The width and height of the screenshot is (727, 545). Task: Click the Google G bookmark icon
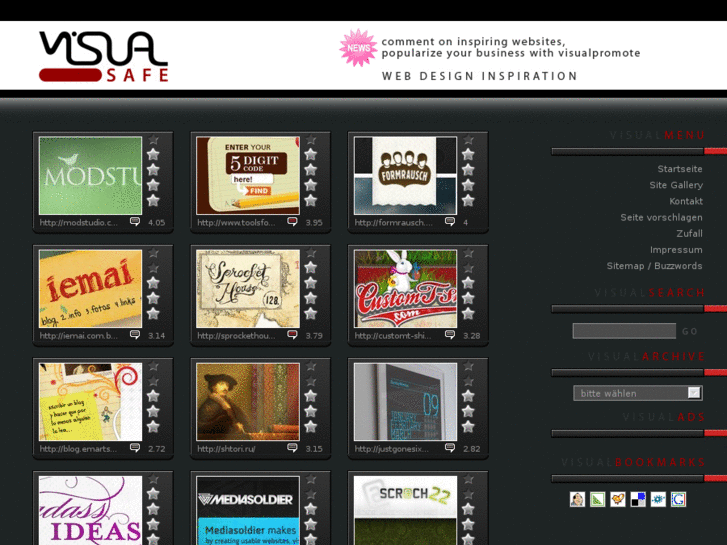tap(678, 500)
